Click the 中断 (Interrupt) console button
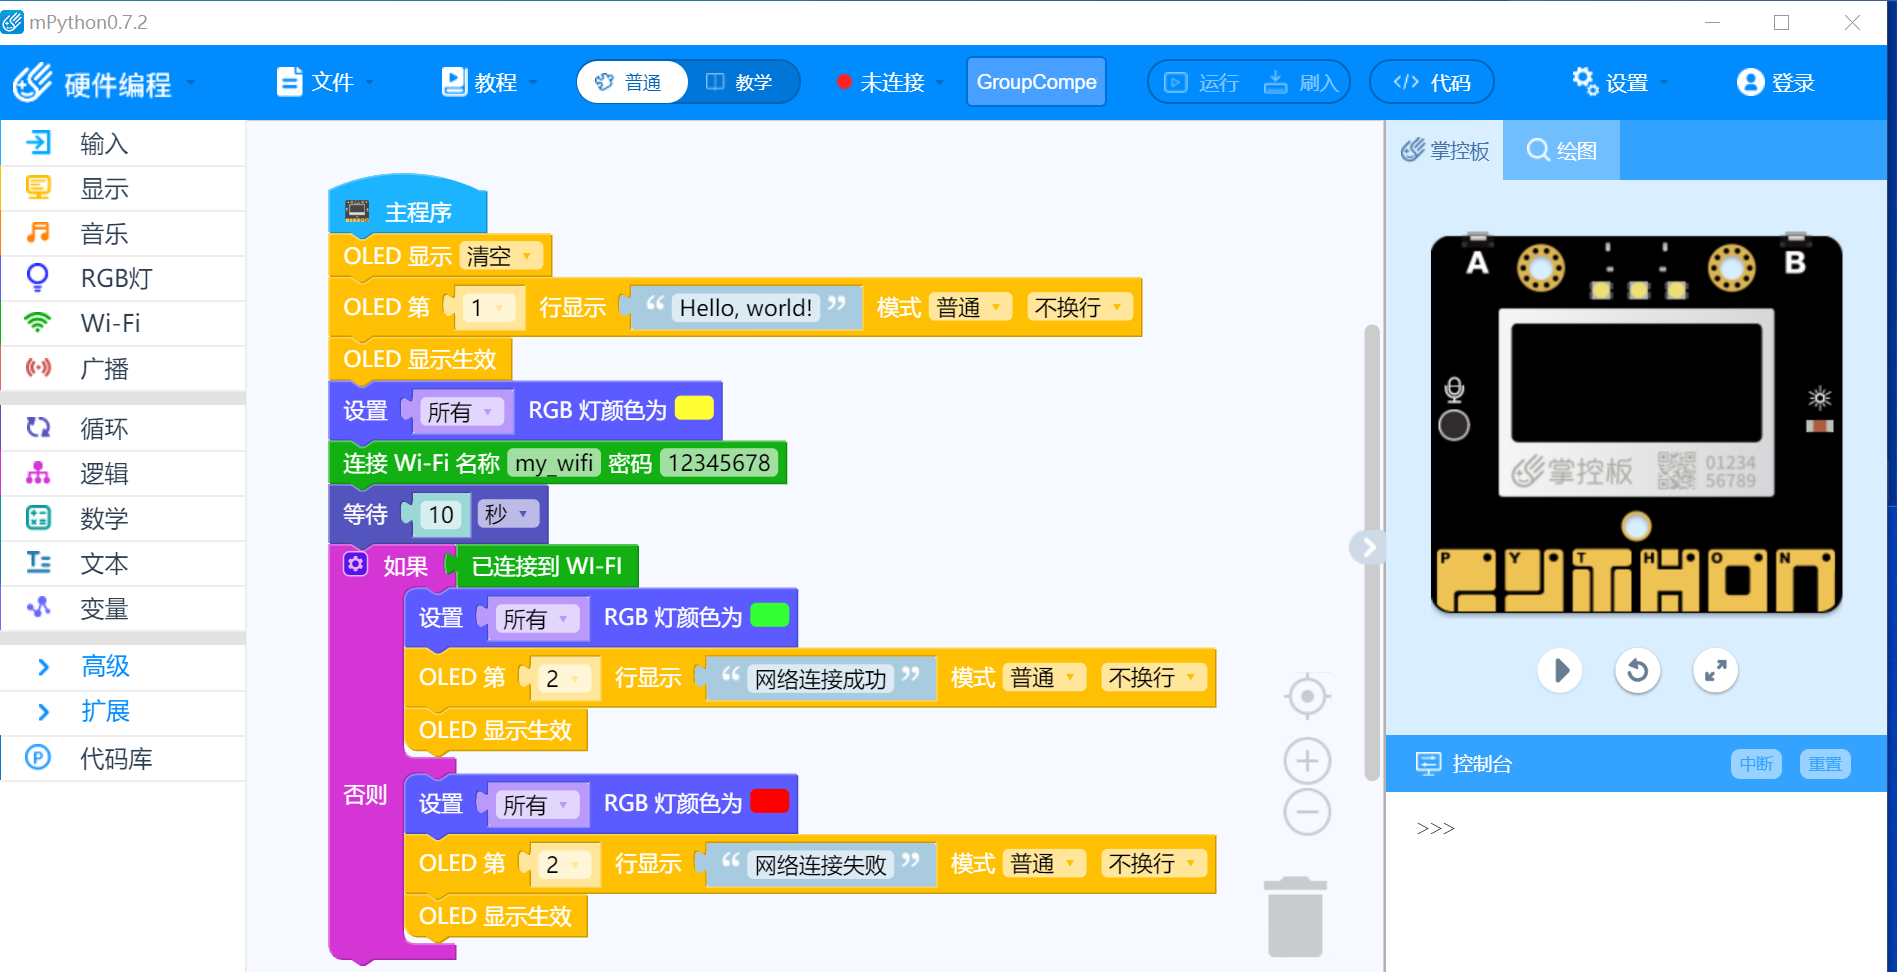The height and width of the screenshot is (972, 1897). [1756, 764]
